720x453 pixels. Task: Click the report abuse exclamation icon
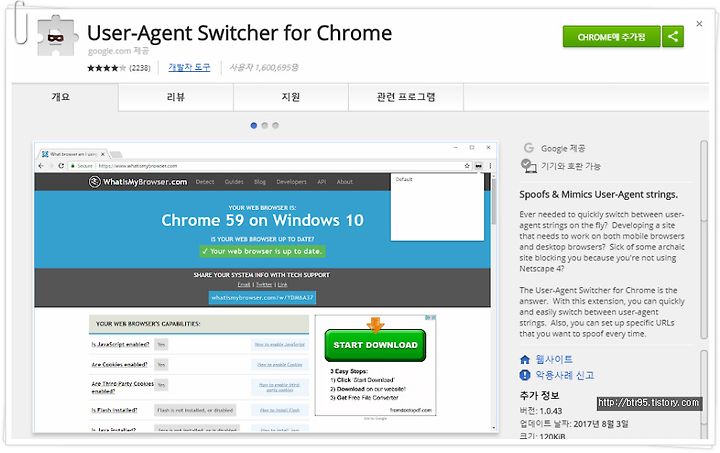coord(525,375)
